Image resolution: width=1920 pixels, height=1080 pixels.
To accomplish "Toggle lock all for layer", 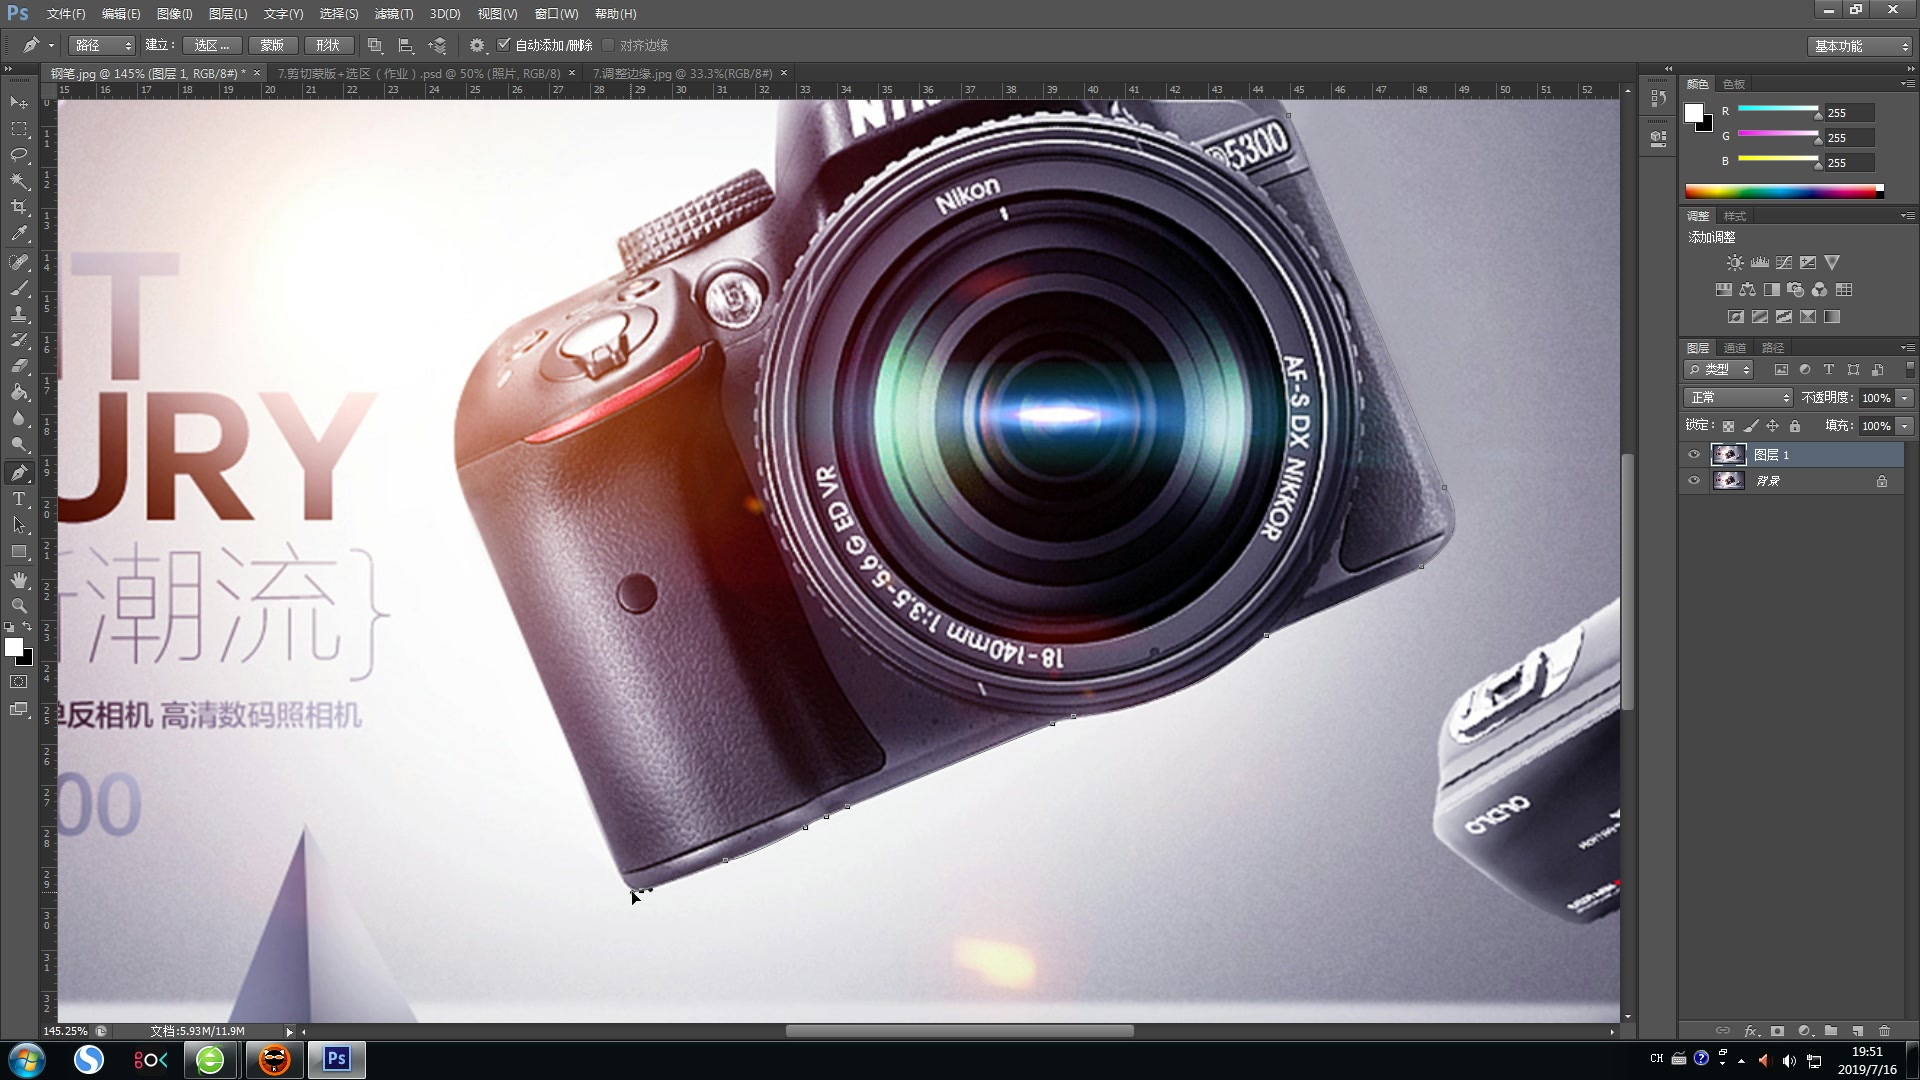I will coord(1794,426).
